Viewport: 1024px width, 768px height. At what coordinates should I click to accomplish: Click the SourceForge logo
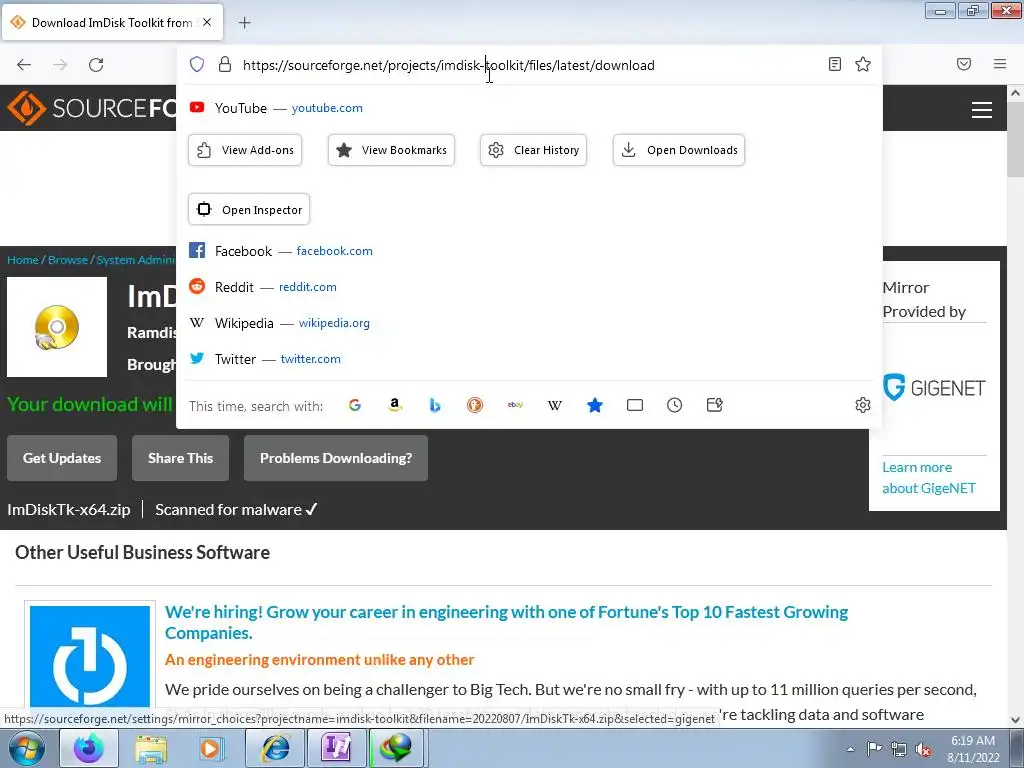pos(91,108)
